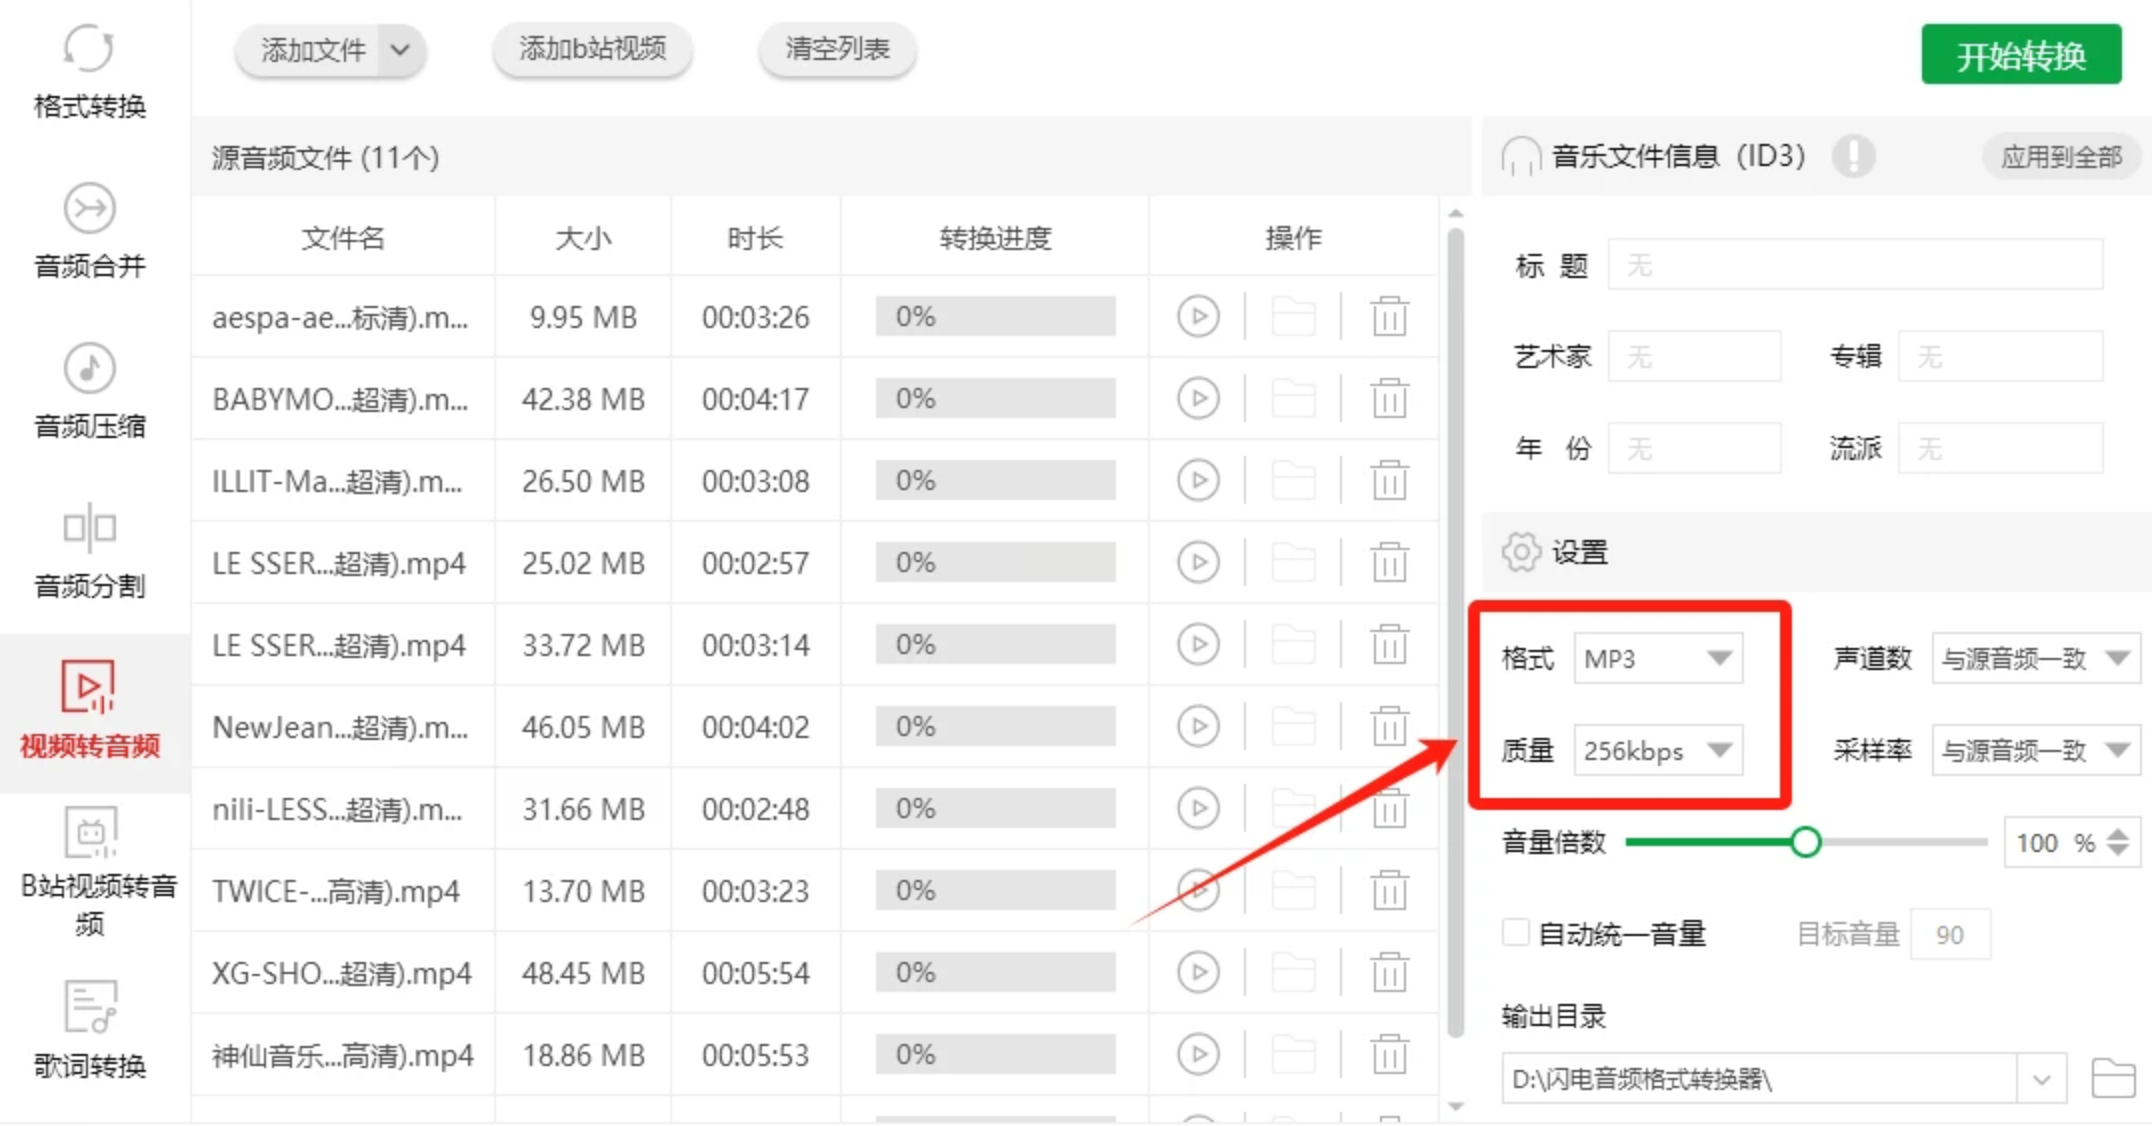
Task: Delete the XG-SHO file row
Action: click(1389, 973)
